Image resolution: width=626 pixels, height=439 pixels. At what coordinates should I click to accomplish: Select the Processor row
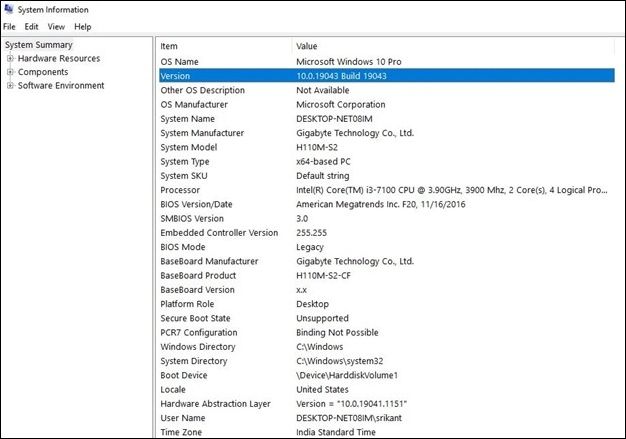point(181,190)
